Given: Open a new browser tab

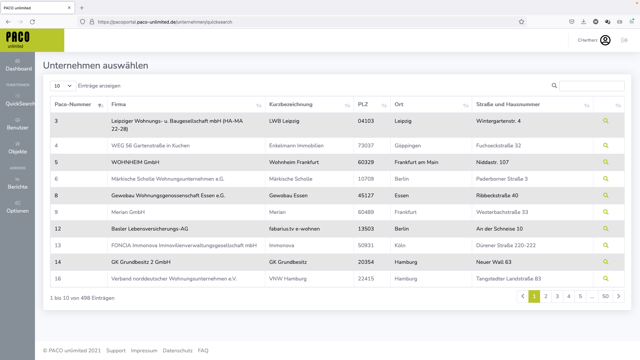Looking at the screenshot, I should (x=82, y=8).
